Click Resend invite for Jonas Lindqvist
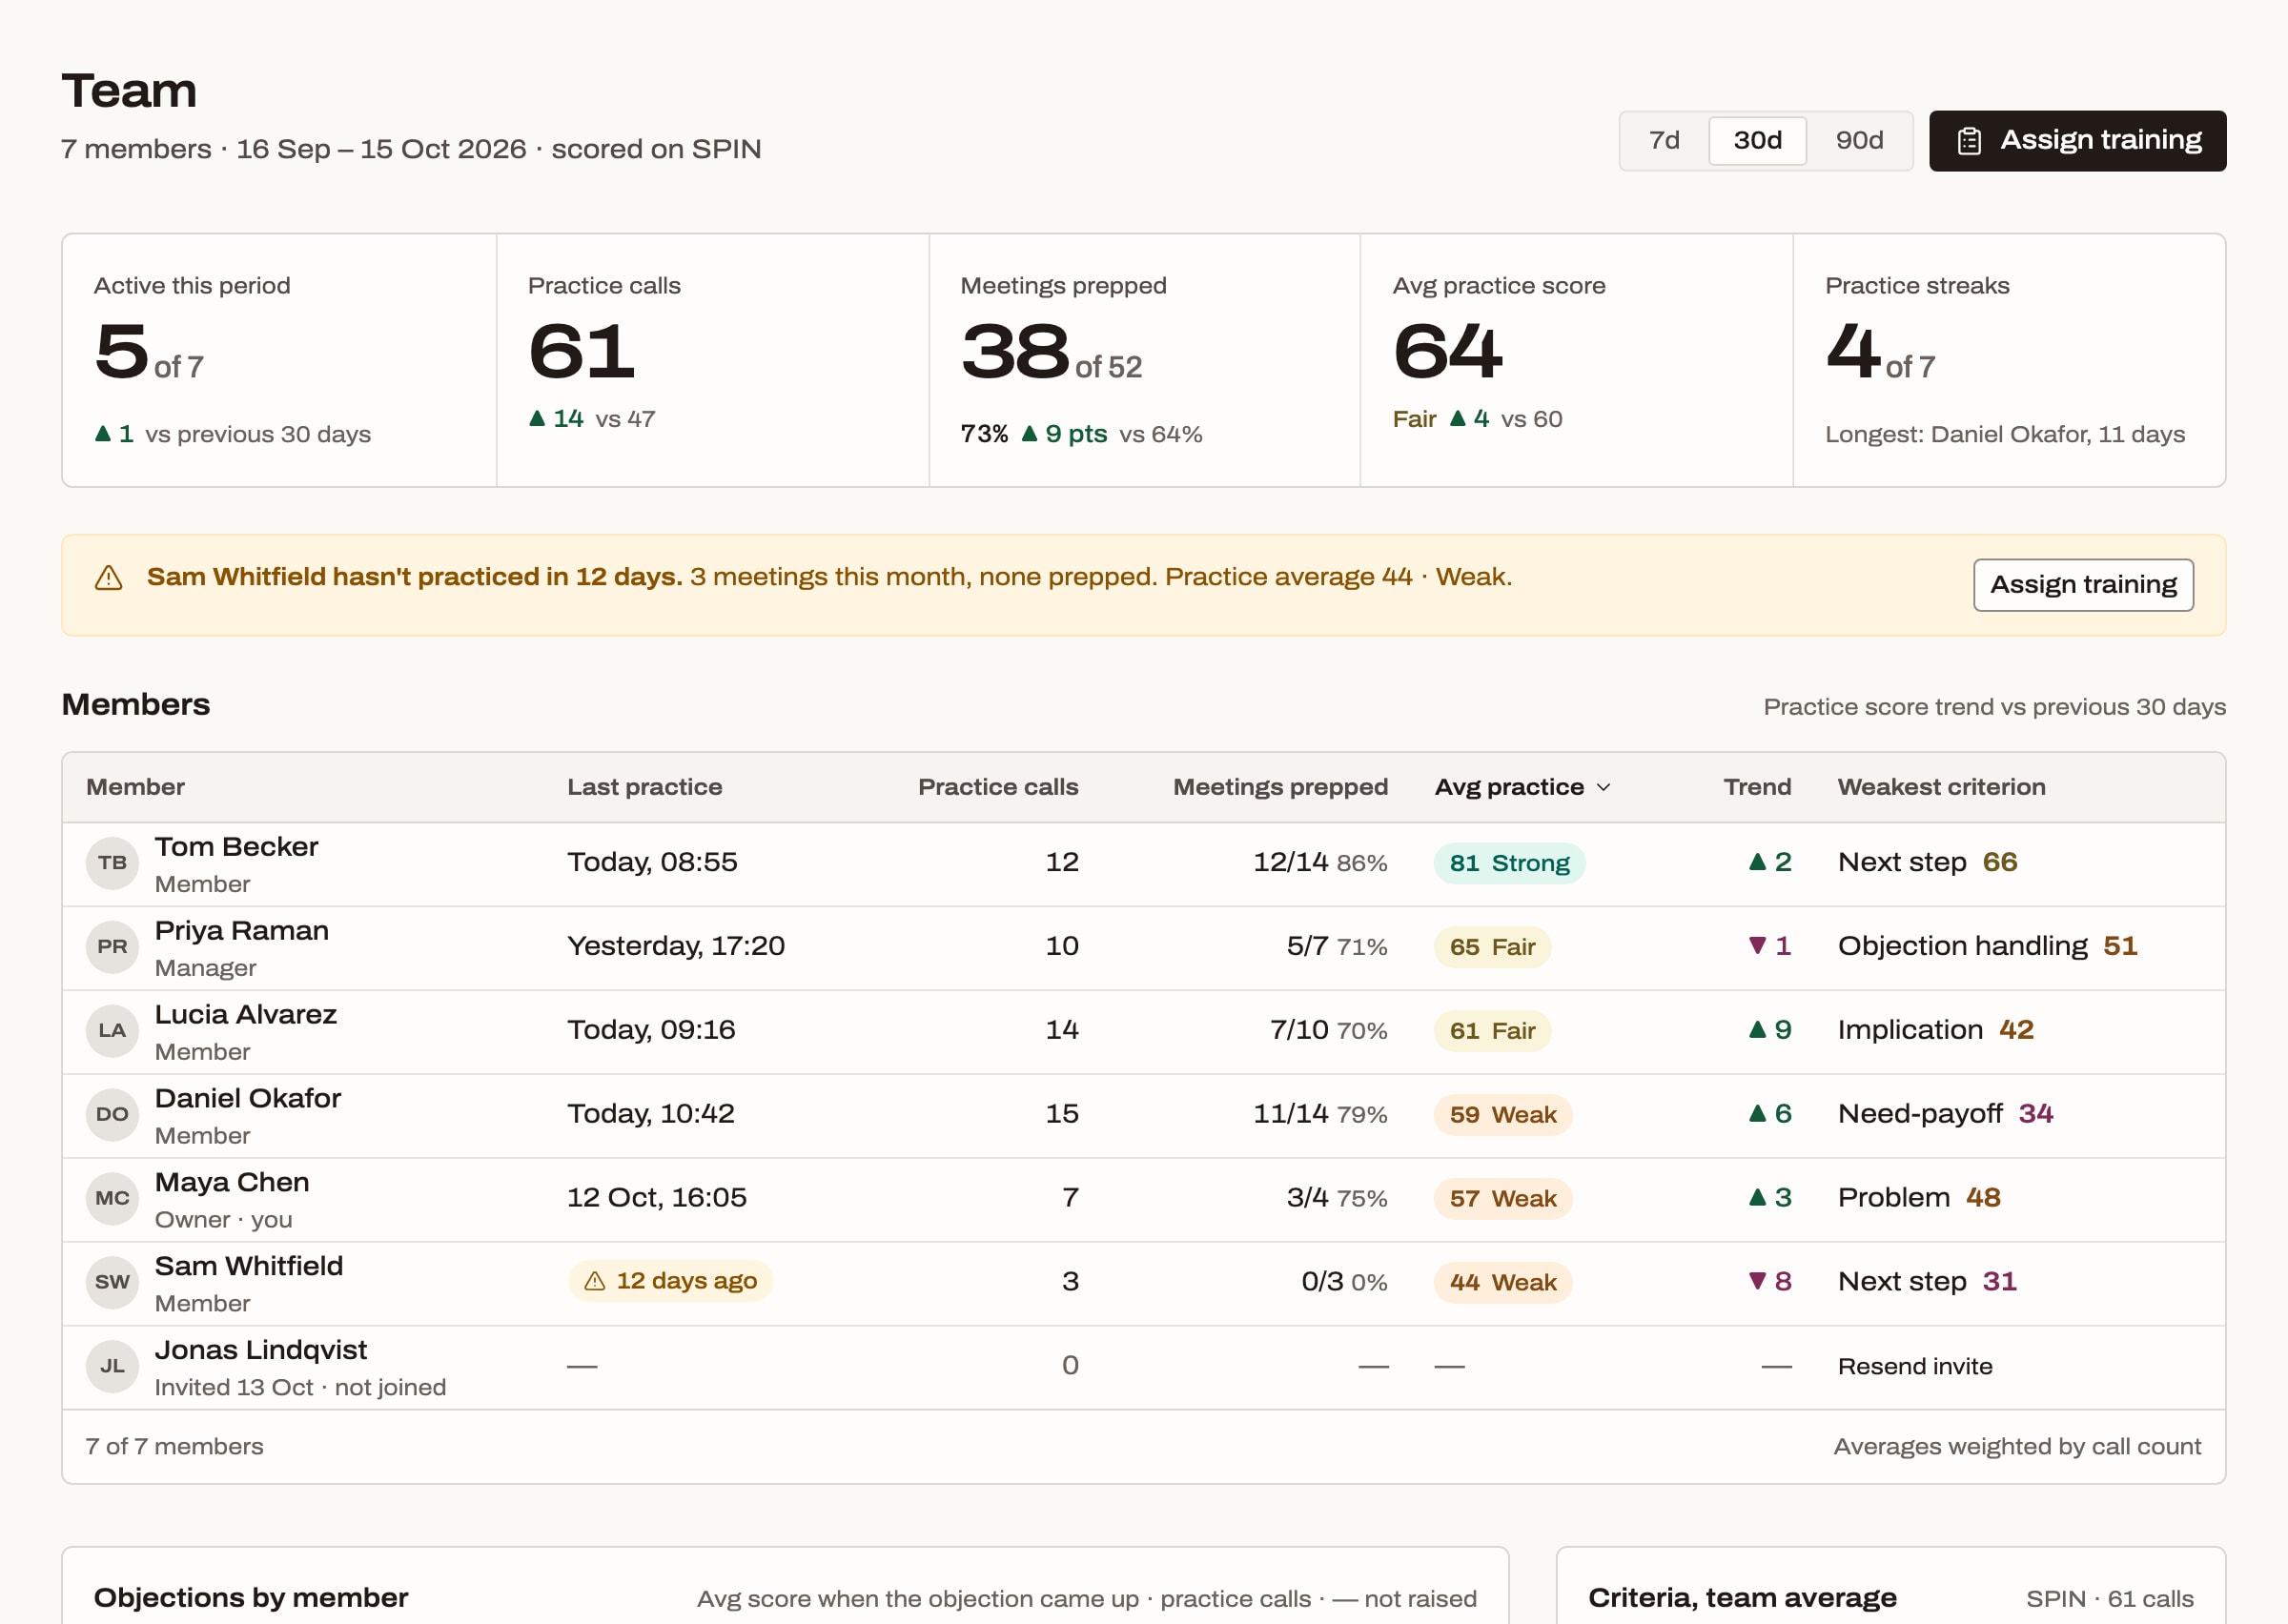 point(1914,1367)
